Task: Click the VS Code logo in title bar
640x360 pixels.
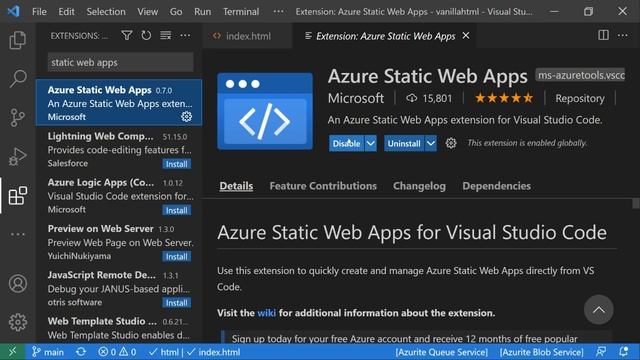Action: [13, 11]
